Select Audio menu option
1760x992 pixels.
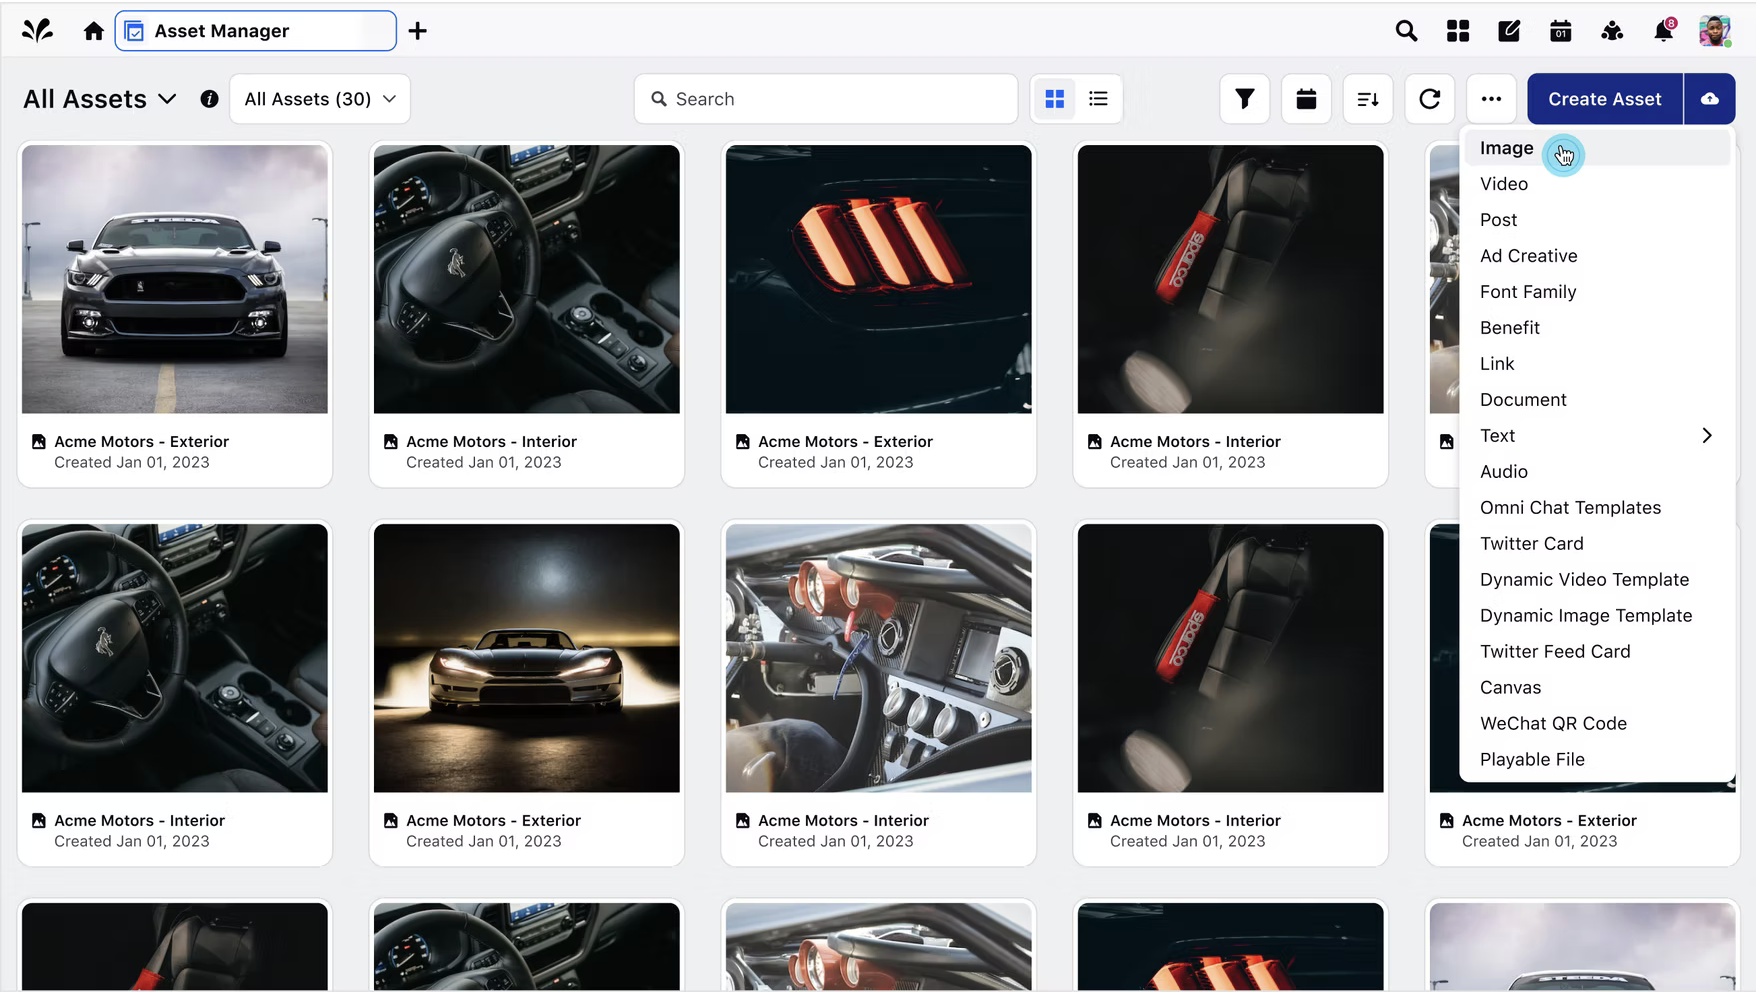click(x=1597, y=472)
